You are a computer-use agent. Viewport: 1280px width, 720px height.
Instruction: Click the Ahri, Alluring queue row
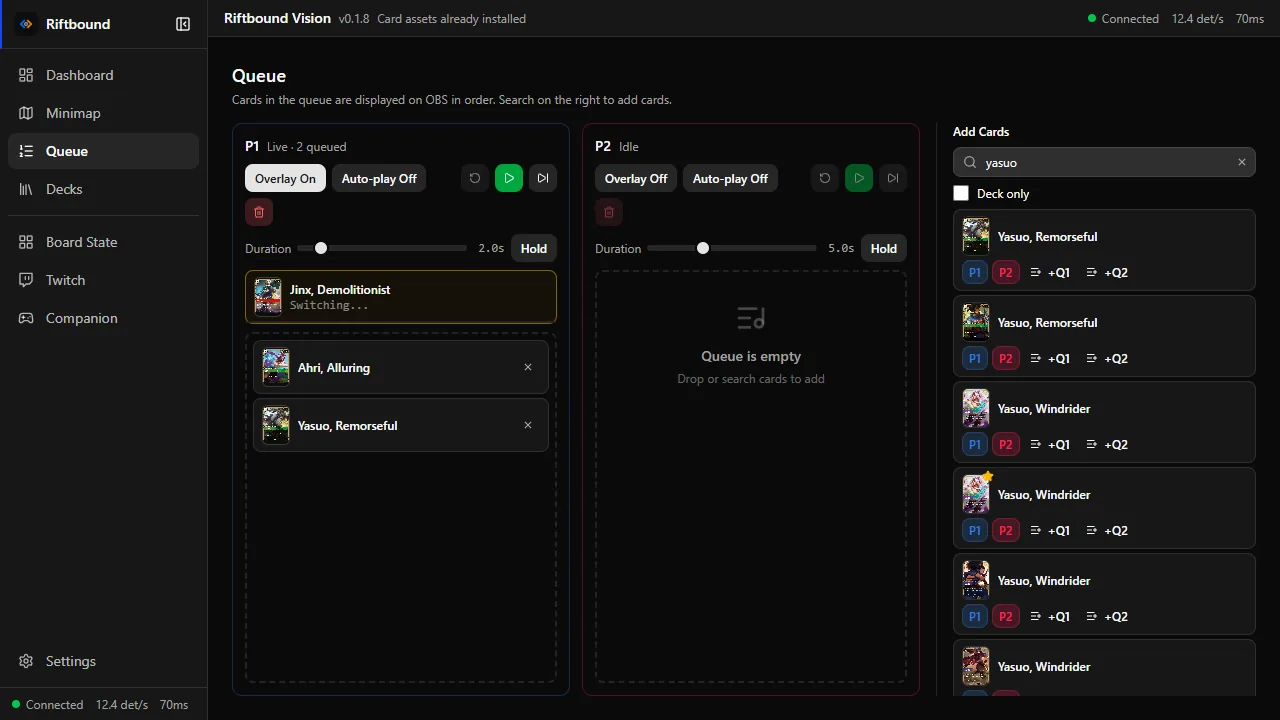point(401,367)
